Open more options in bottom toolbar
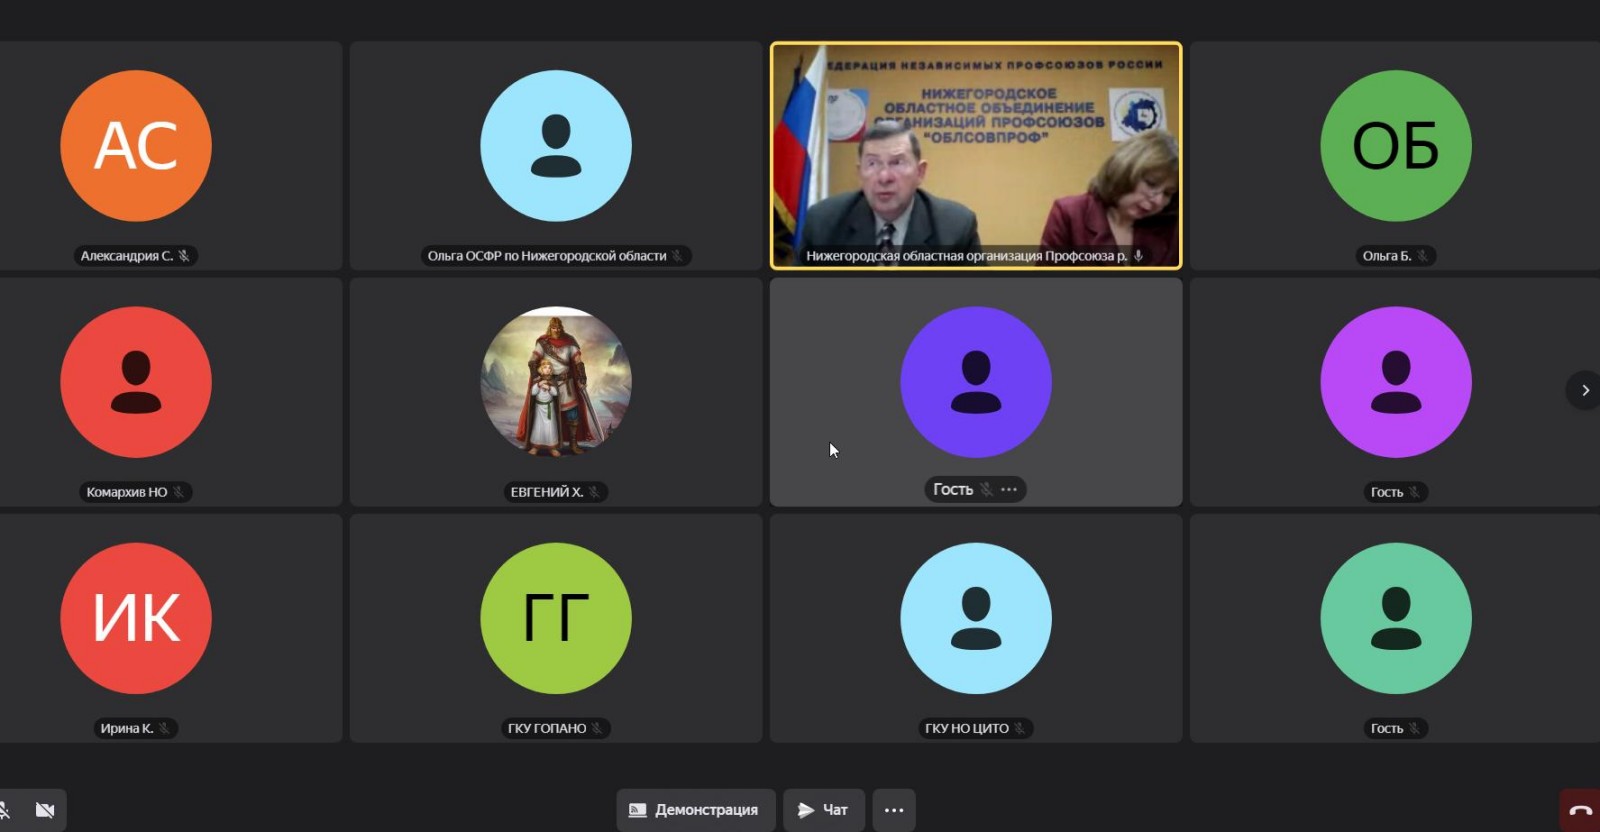Screen dimensions: 1600x832 894,810
